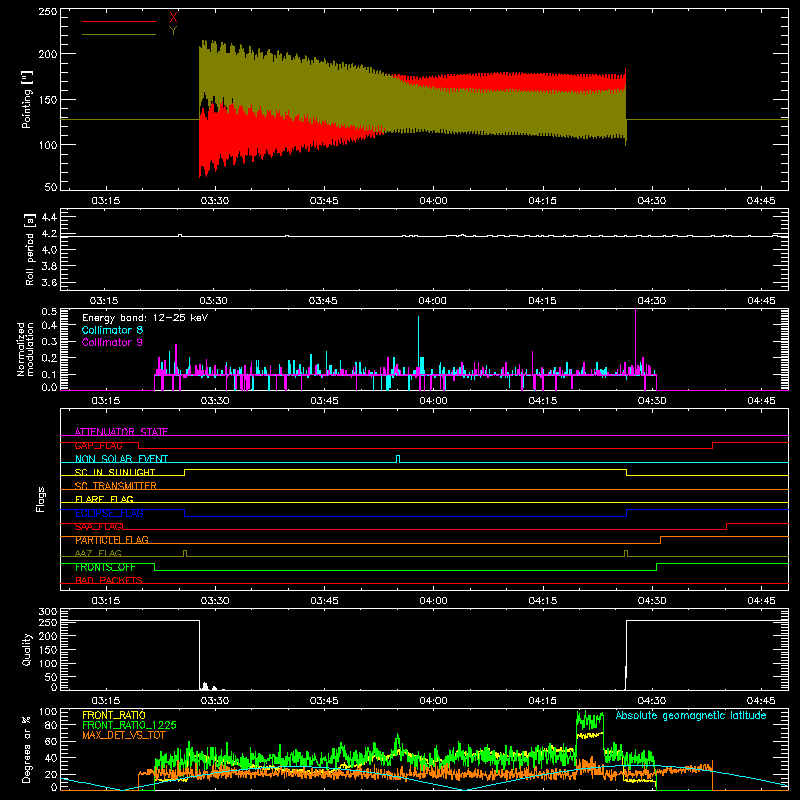Click the A4Z_FLAG pulse near 03:26
This screenshot has height=800, width=800.
pyautogui.click(x=185, y=553)
